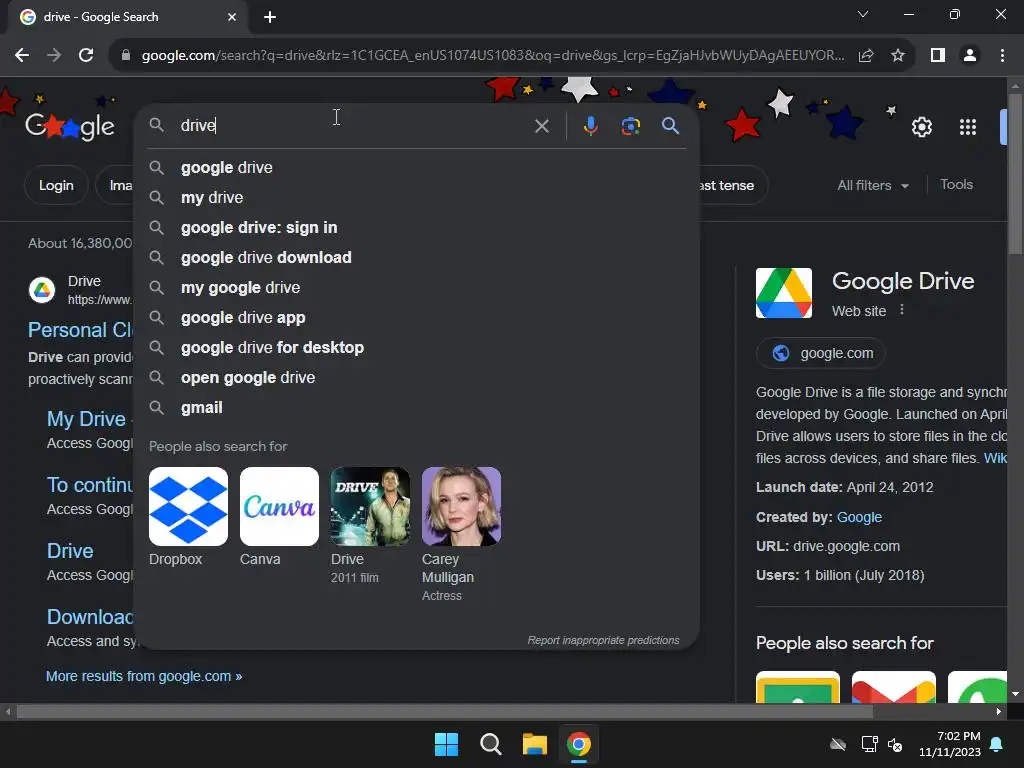Screen dimensions: 1024x768
Task: Click the muted volume tray icon
Action: 895,744
